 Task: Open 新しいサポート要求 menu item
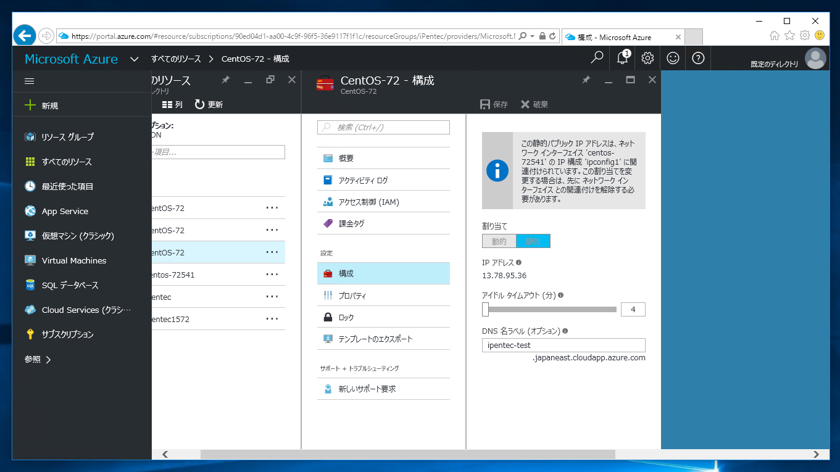(384, 389)
